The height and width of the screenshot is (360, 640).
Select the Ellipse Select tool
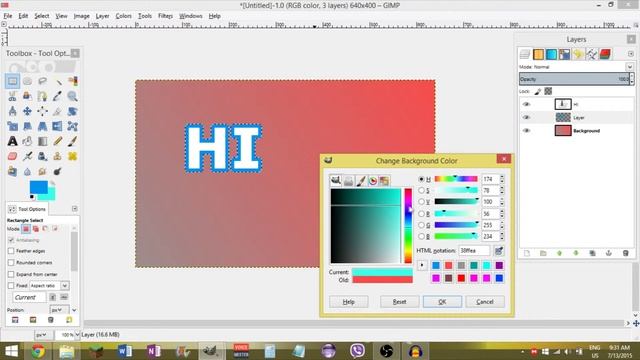[27, 81]
